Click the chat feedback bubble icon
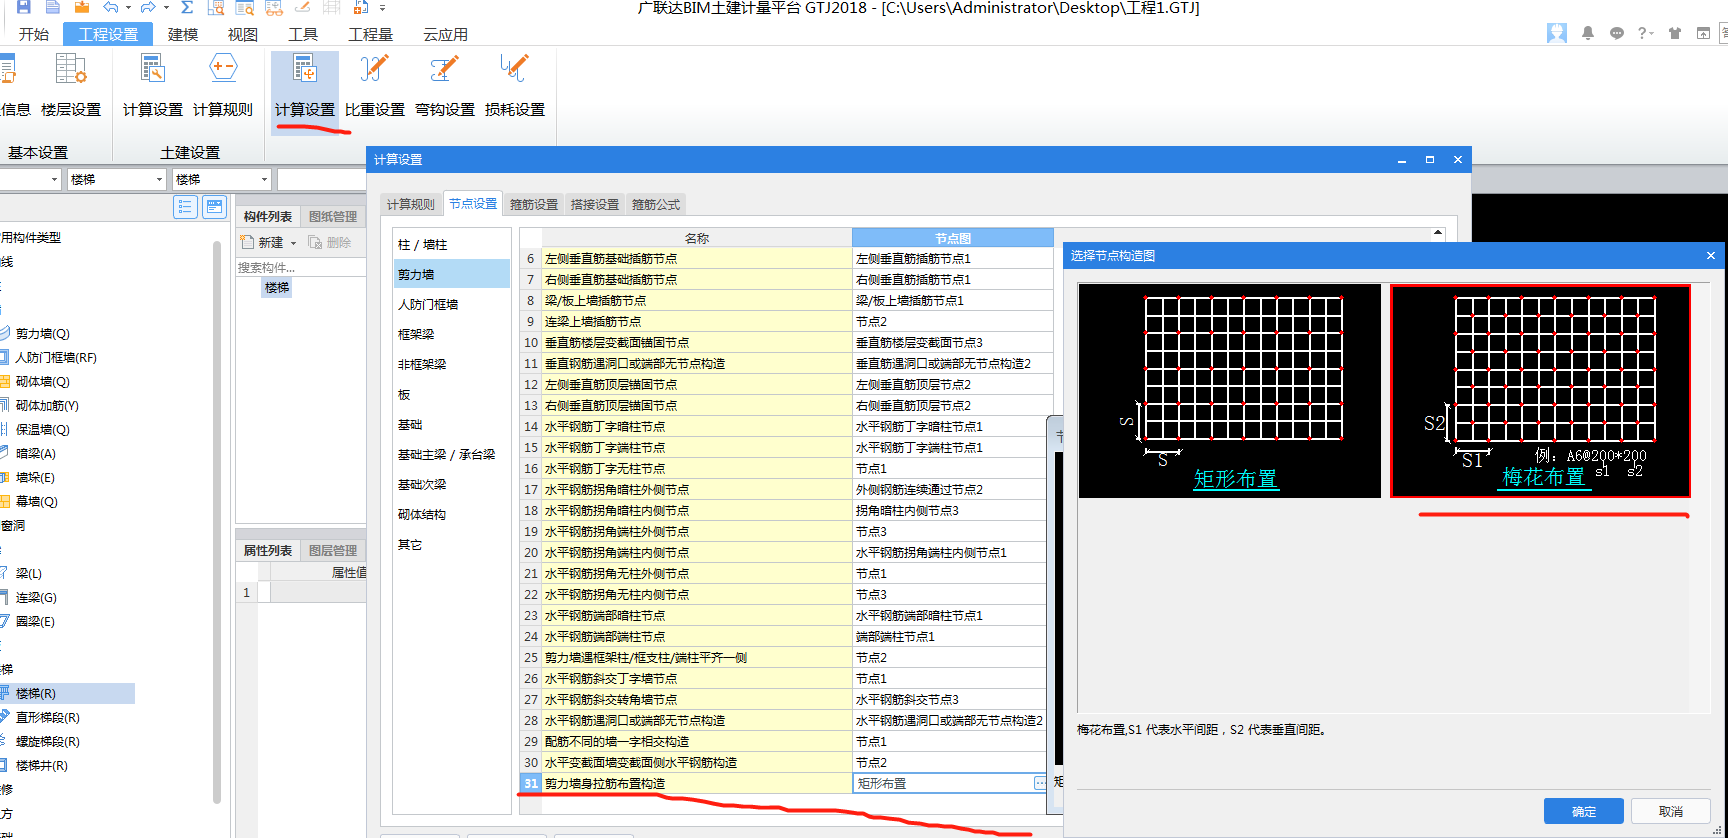Screen dimensions: 1728x838 pos(1617,33)
